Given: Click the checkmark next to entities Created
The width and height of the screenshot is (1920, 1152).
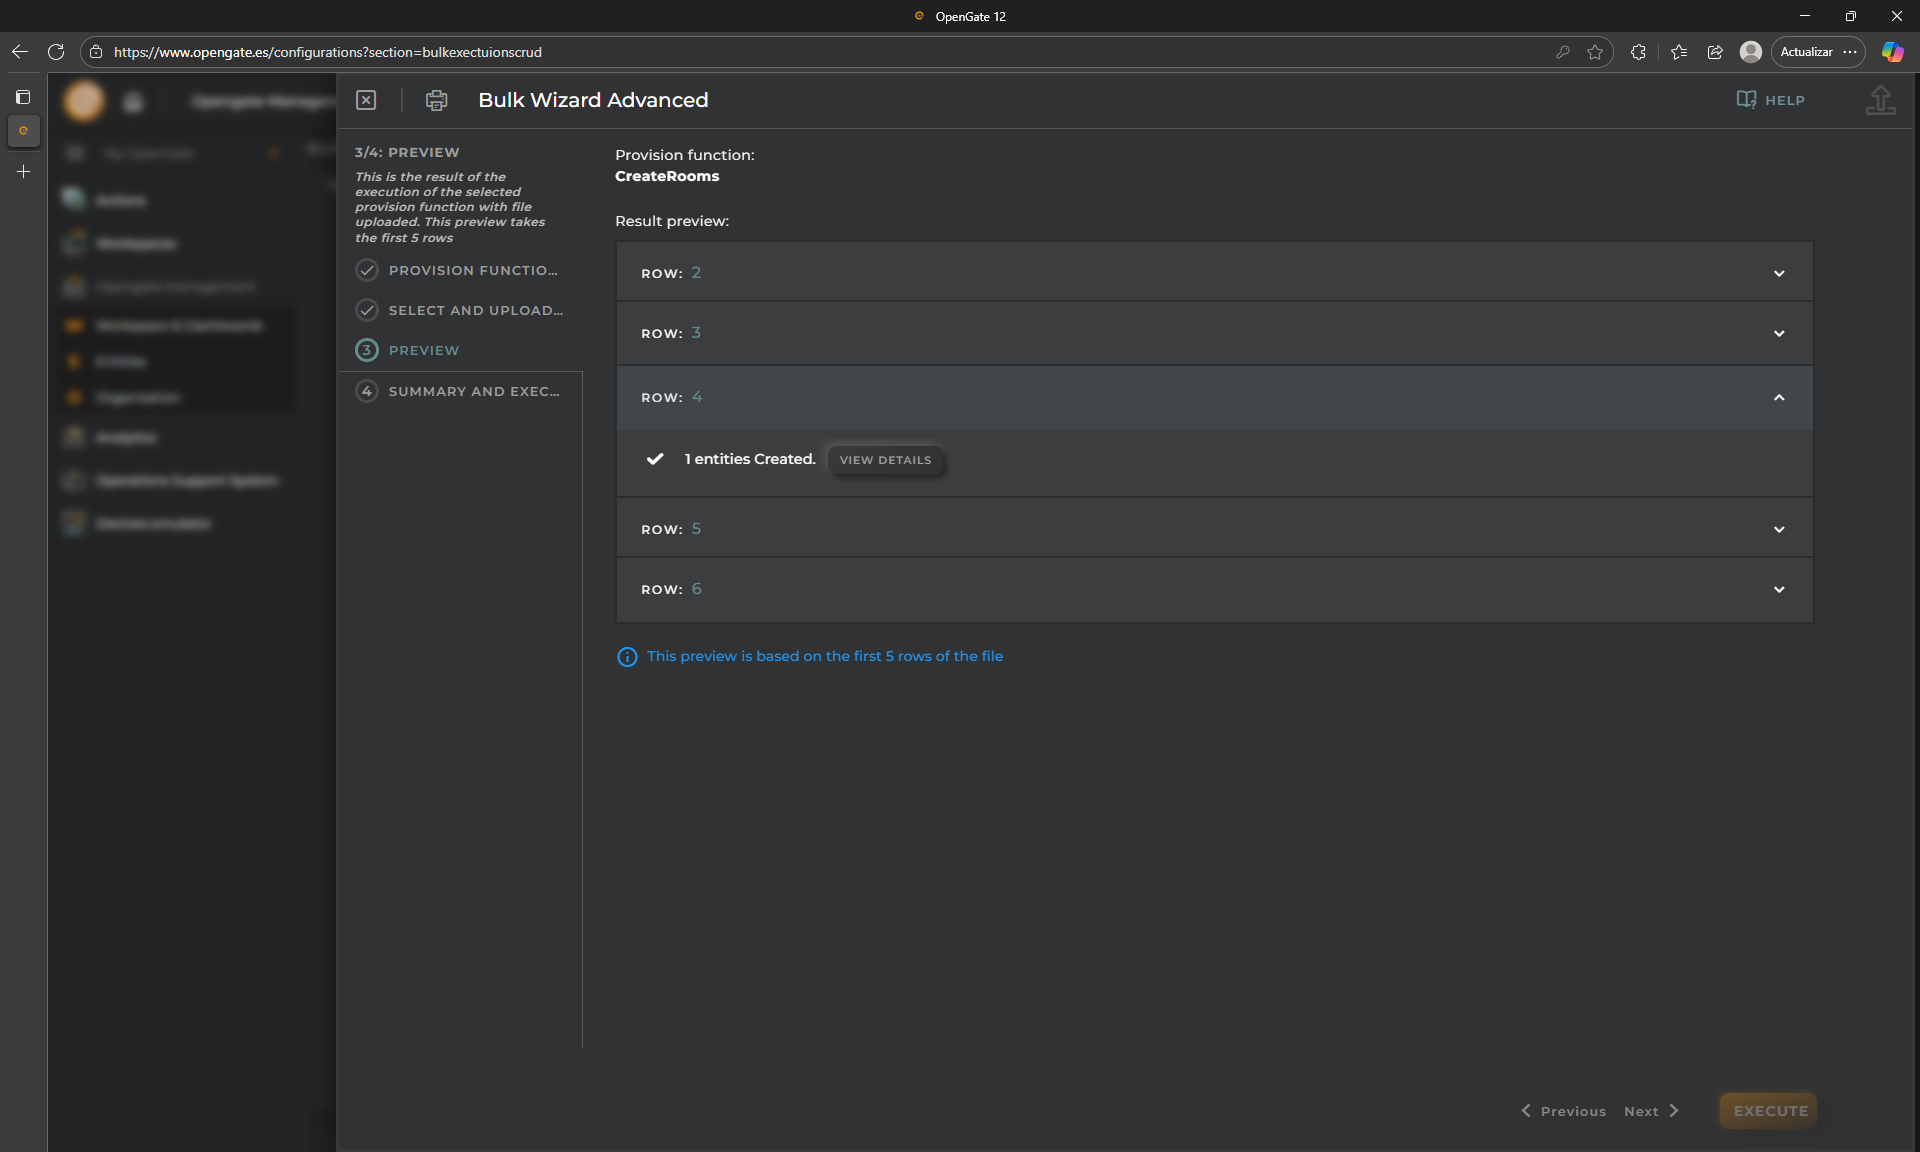Looking at the screenshot, I should point(655,459).
